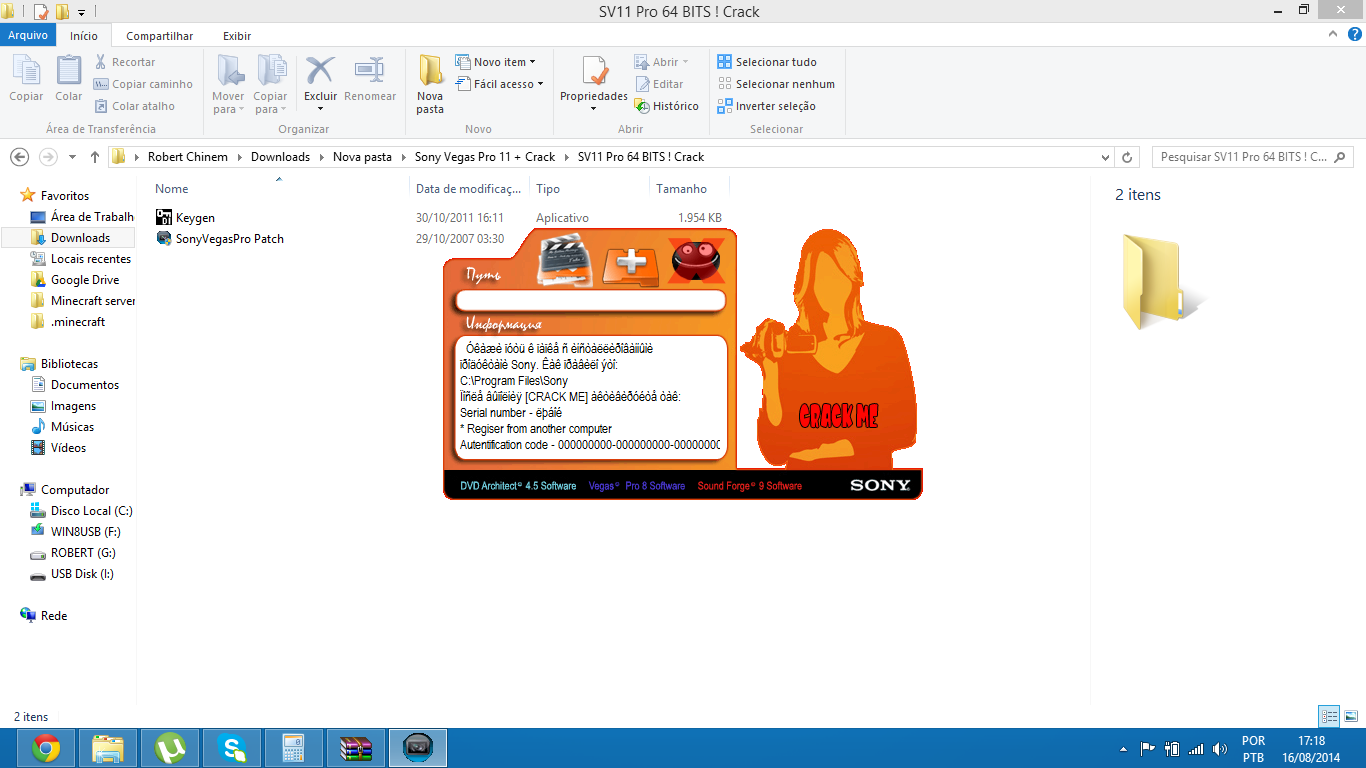Screen dimensions: 1366x768
Task: Open the Fácil acesso dropdown
Action: tap(499, 84)
